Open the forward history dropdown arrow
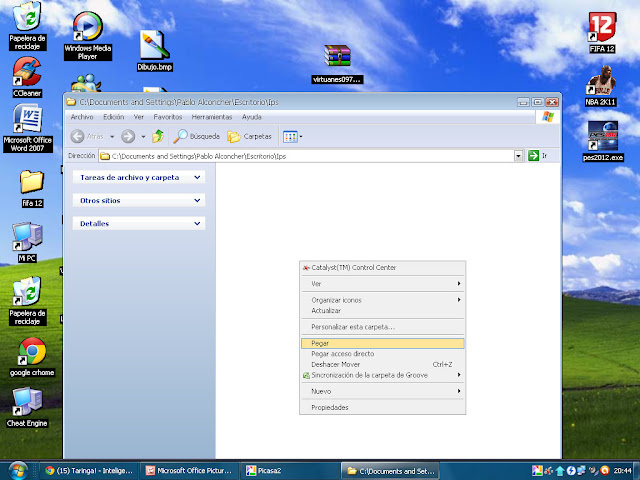Screen dimensions: 640x480 (143, 137)
